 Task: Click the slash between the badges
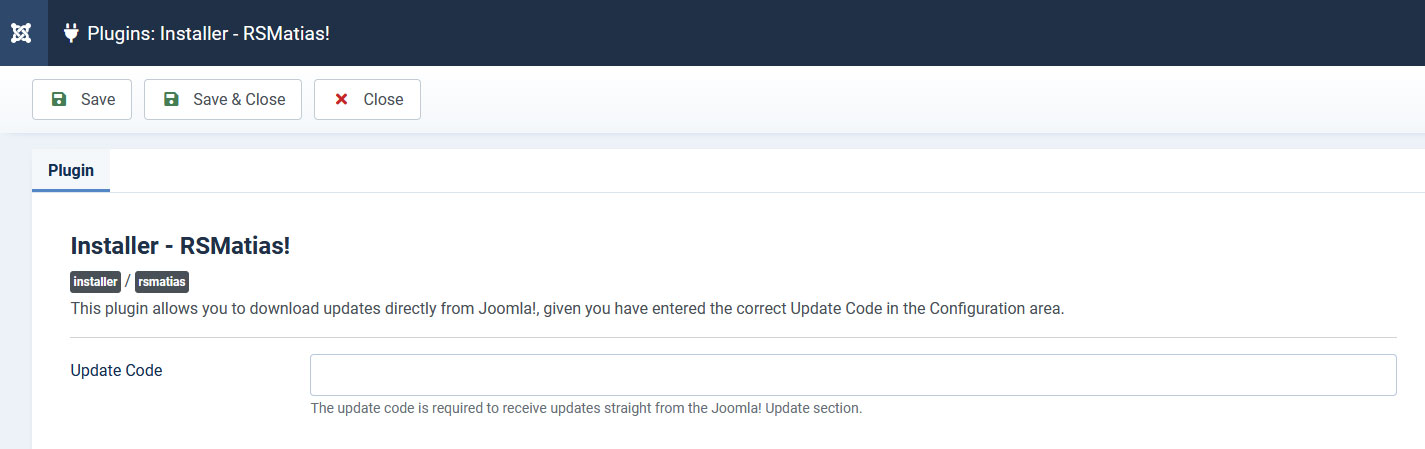(x=128, y=282)
